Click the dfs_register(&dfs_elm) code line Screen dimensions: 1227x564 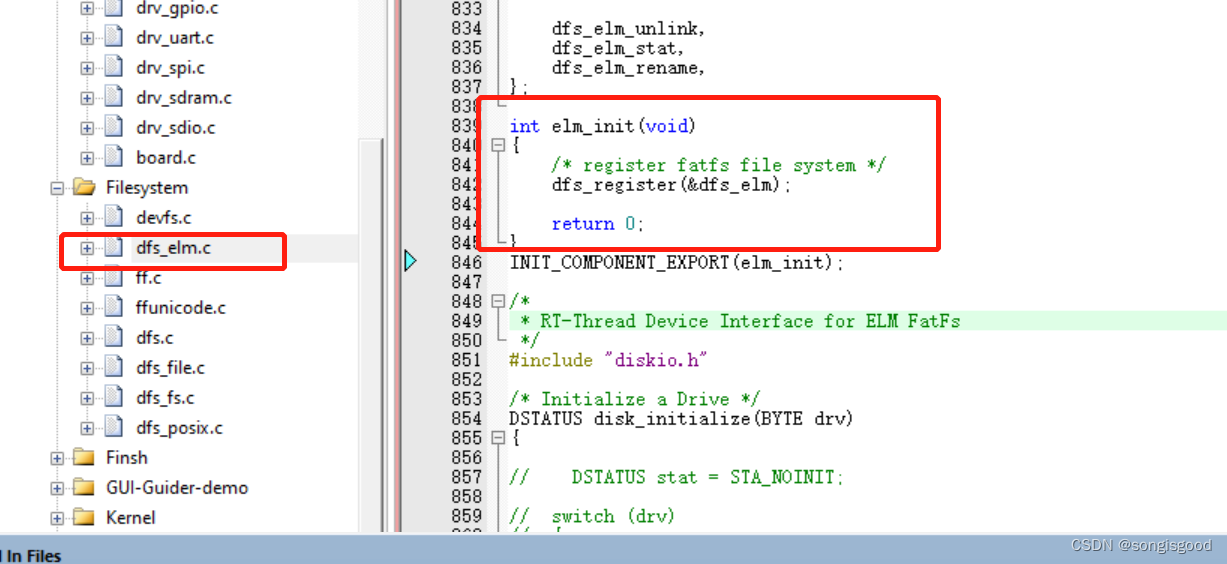[x=671, y=185]
